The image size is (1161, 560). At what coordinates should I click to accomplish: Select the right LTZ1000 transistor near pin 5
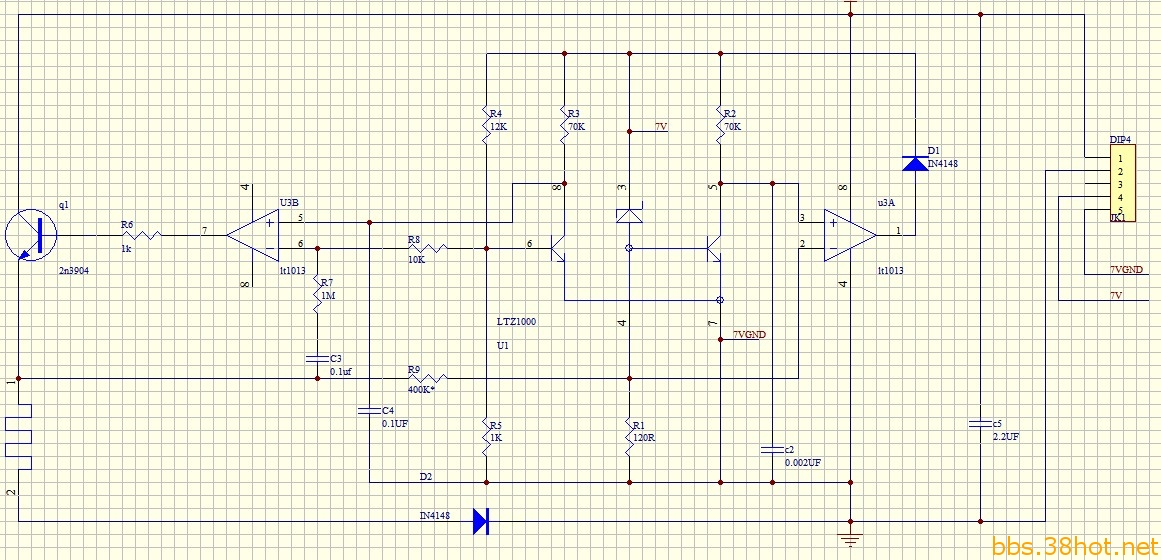[714, 248]
